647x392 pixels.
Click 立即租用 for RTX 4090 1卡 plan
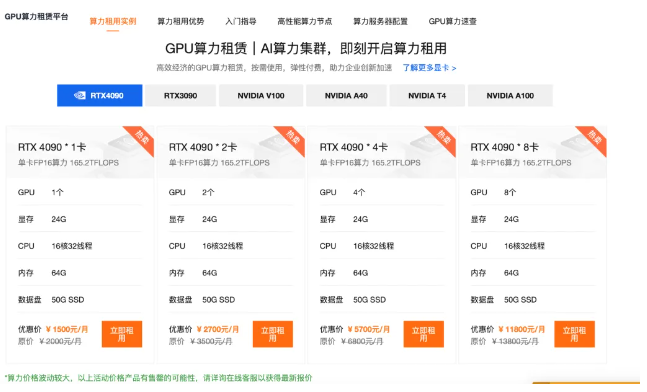pos(122,334)
